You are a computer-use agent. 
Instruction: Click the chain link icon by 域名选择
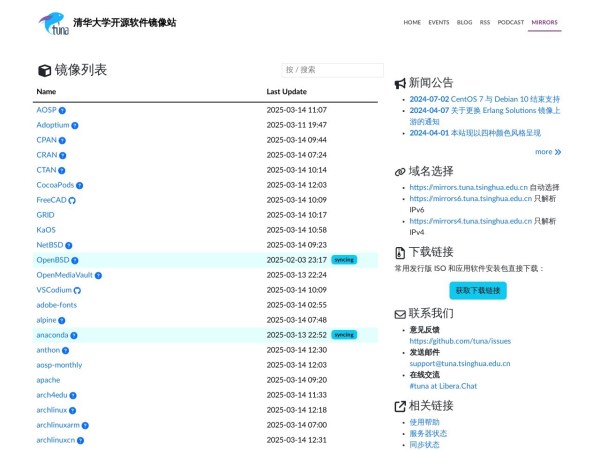(x=400, y=172)
